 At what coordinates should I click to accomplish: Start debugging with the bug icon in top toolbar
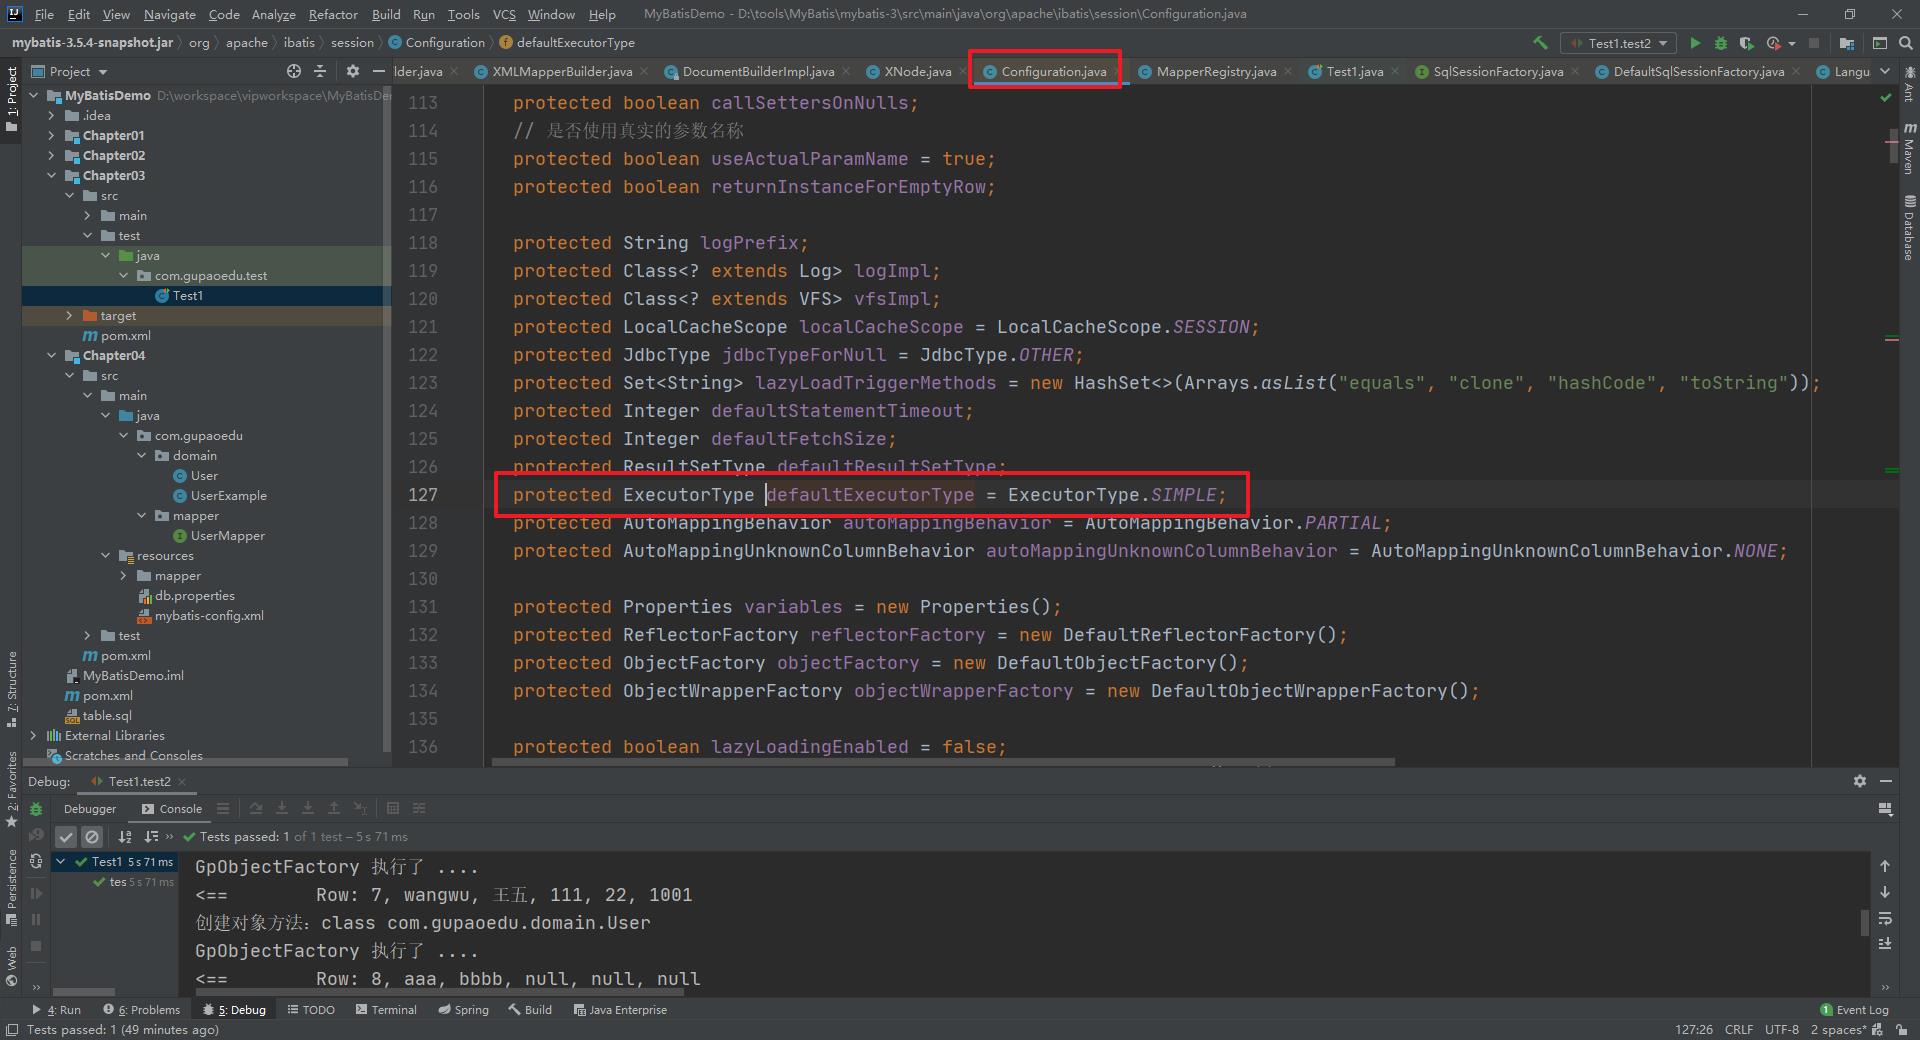[1720, 43]
